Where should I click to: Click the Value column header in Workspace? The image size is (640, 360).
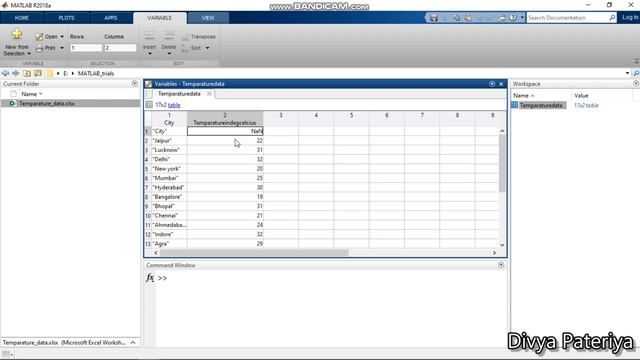[581, 96]
